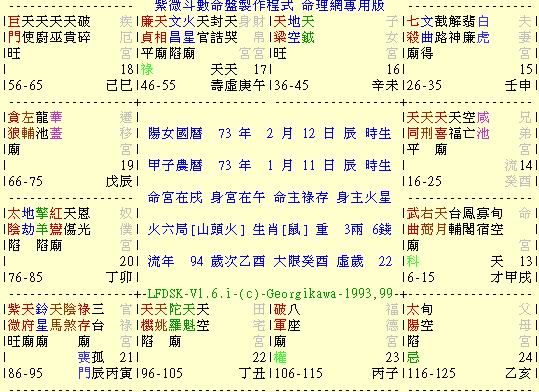Select the red star name 天梁

280,30
